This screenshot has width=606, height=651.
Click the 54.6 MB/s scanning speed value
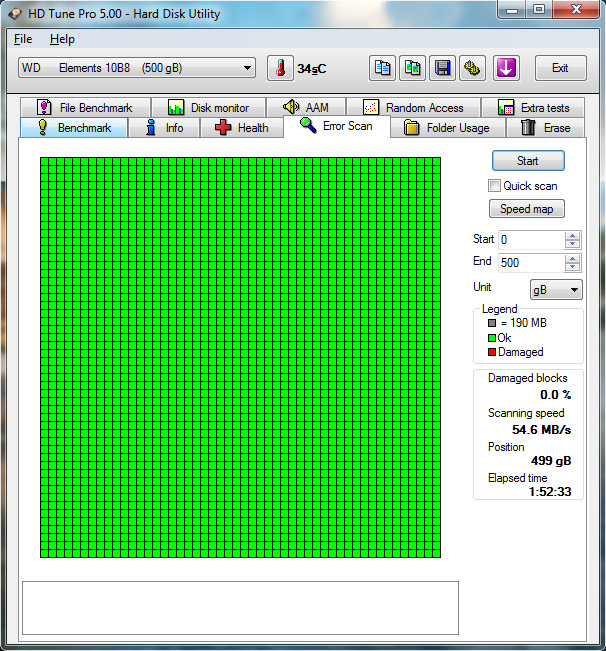(x=541, y=430)
